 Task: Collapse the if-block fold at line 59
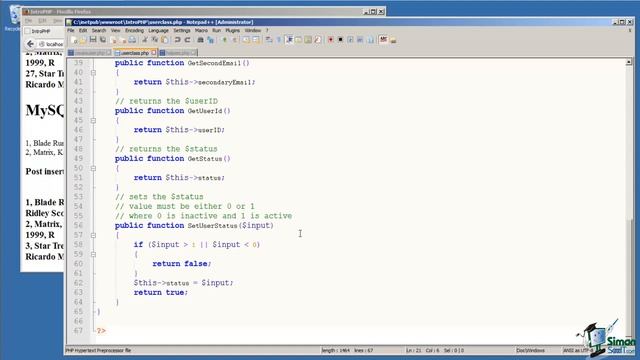pyautogui.click(x=93, y=254)
